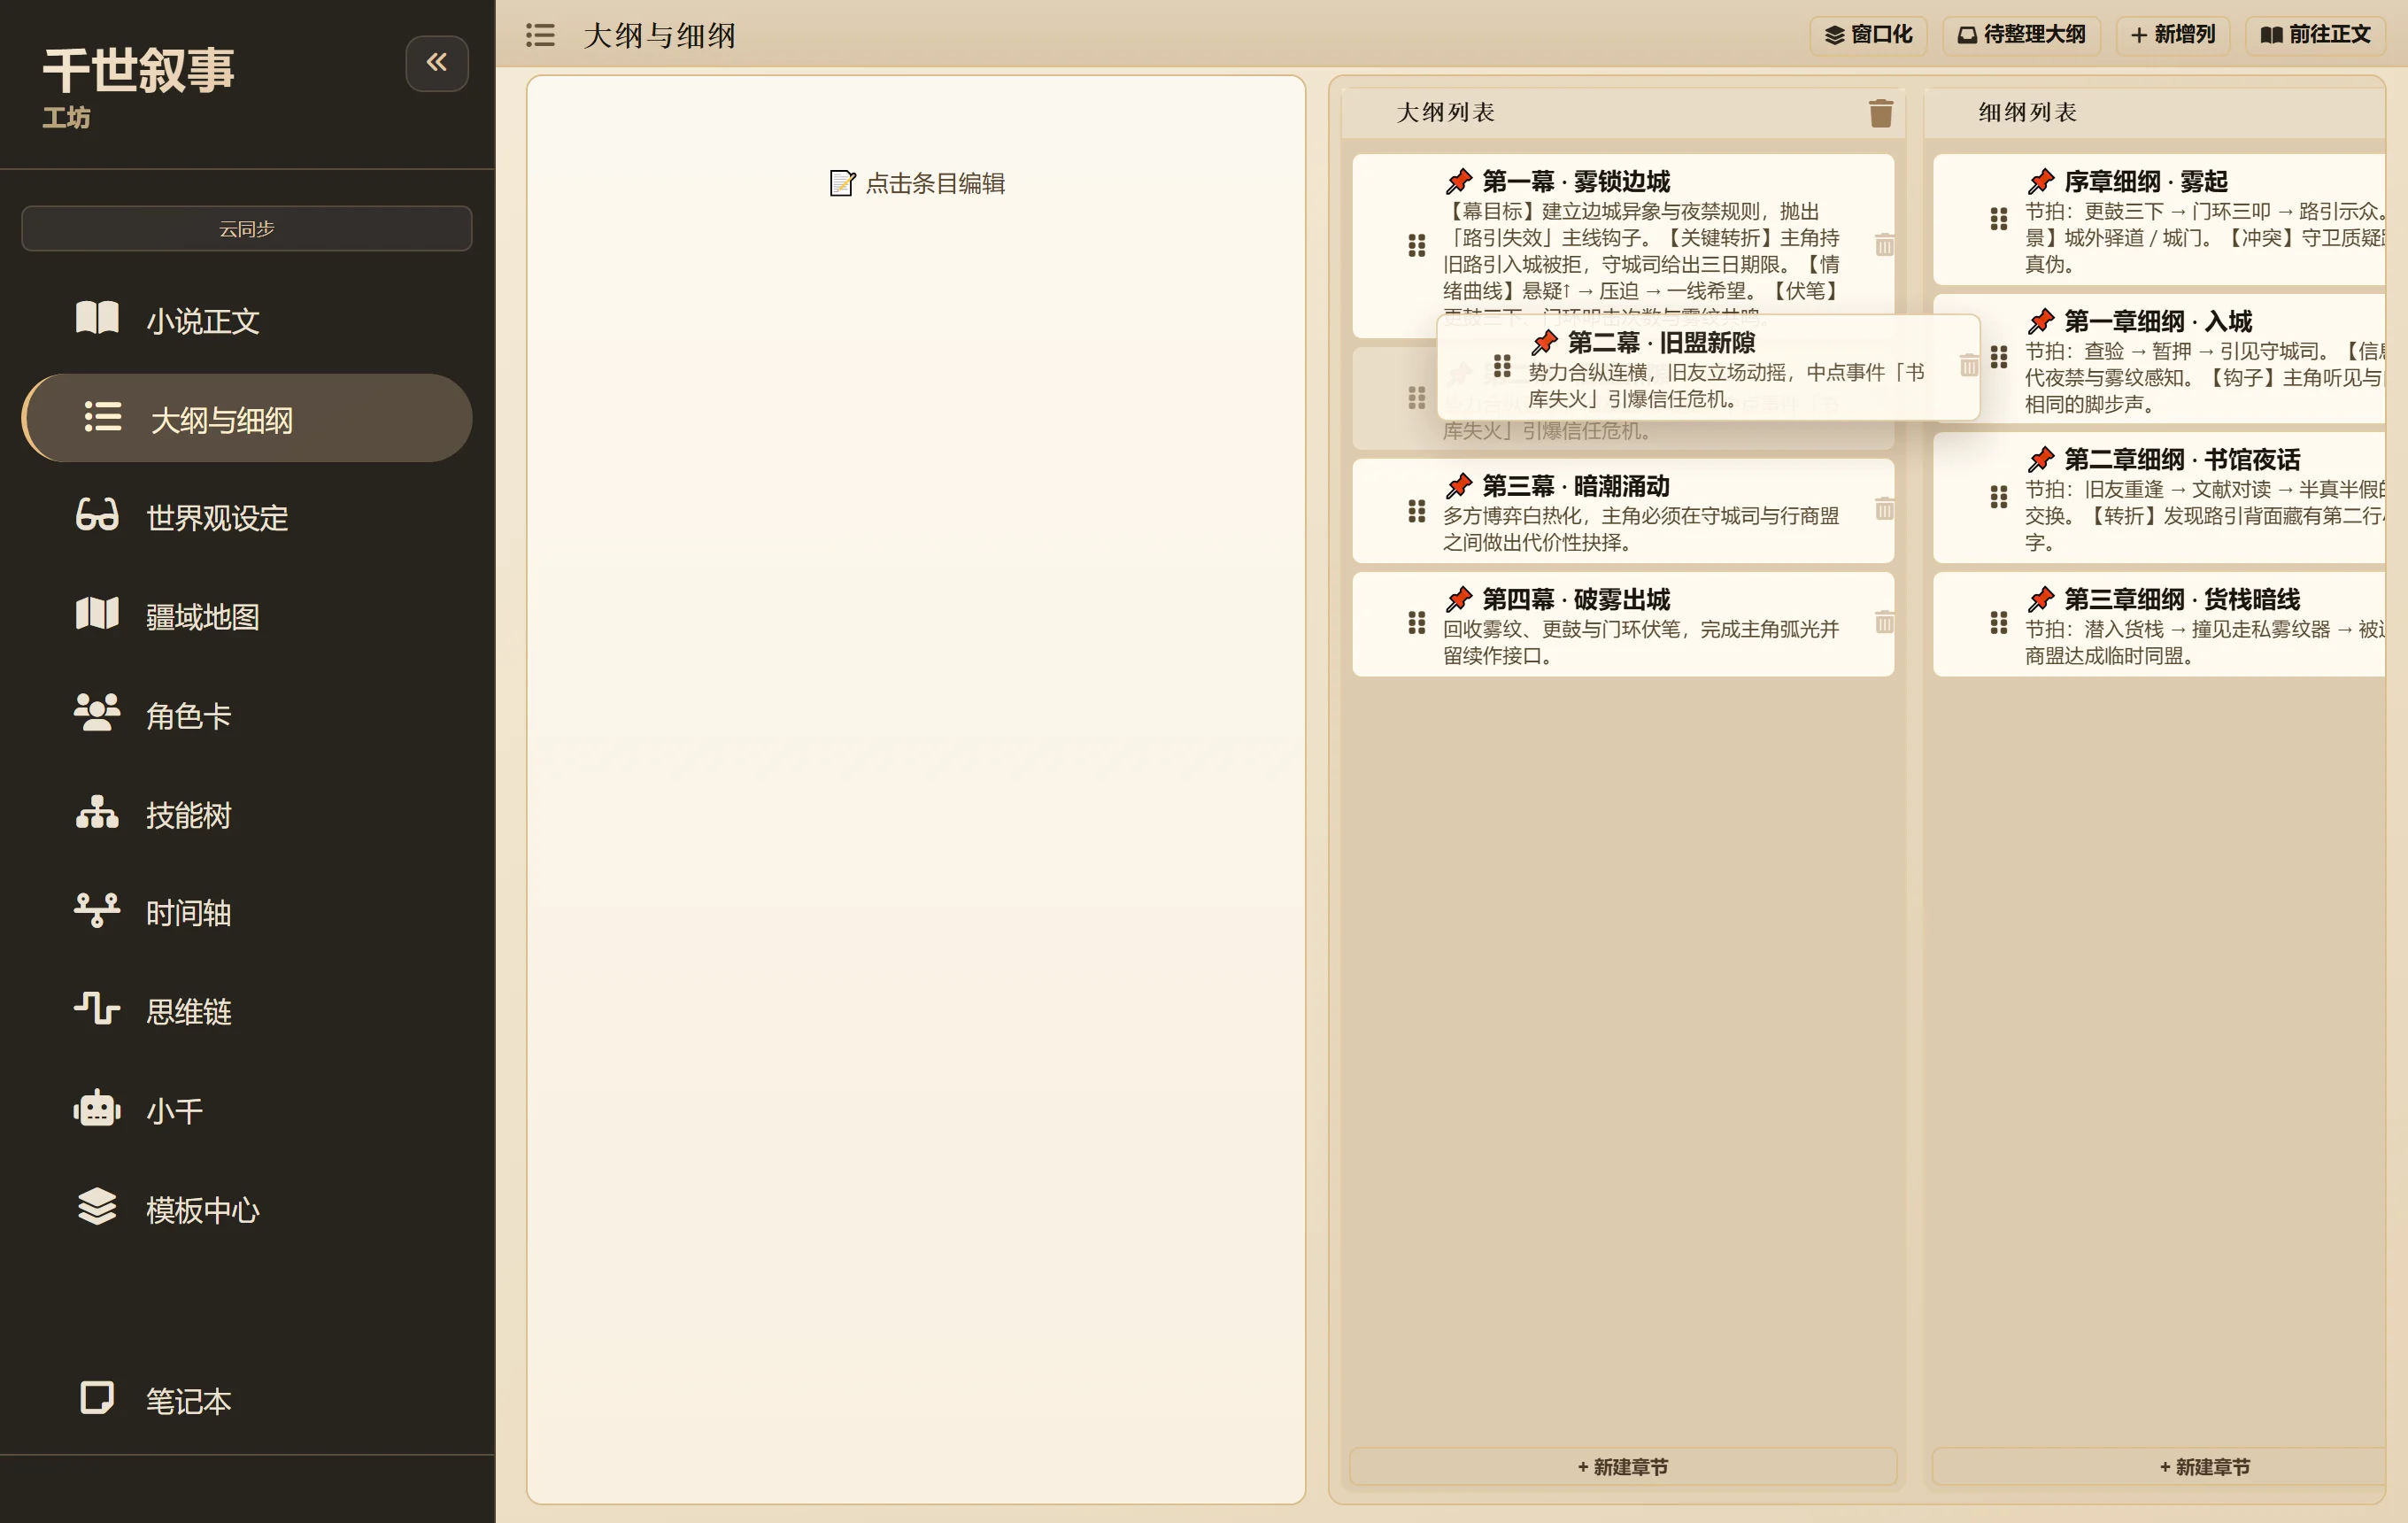Screen dimensions: 2408x1523
Task: Click the drag handle of 第三幕 · 暗潮涌动
Action: 1417,511
